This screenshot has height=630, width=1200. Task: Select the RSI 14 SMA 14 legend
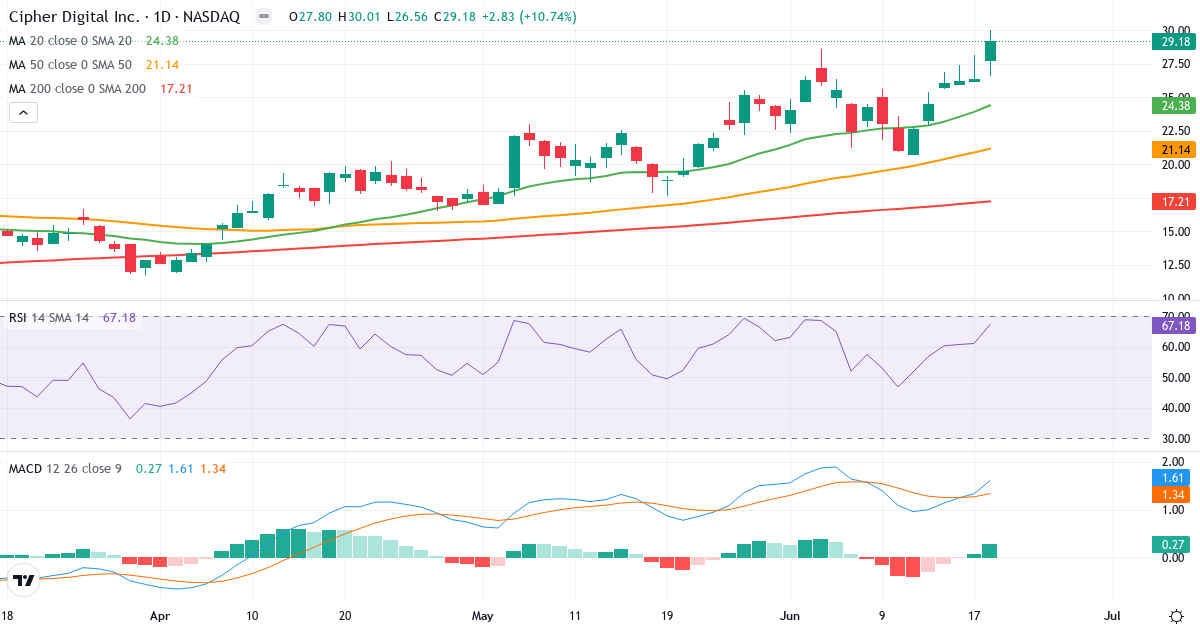coord(49,318)
